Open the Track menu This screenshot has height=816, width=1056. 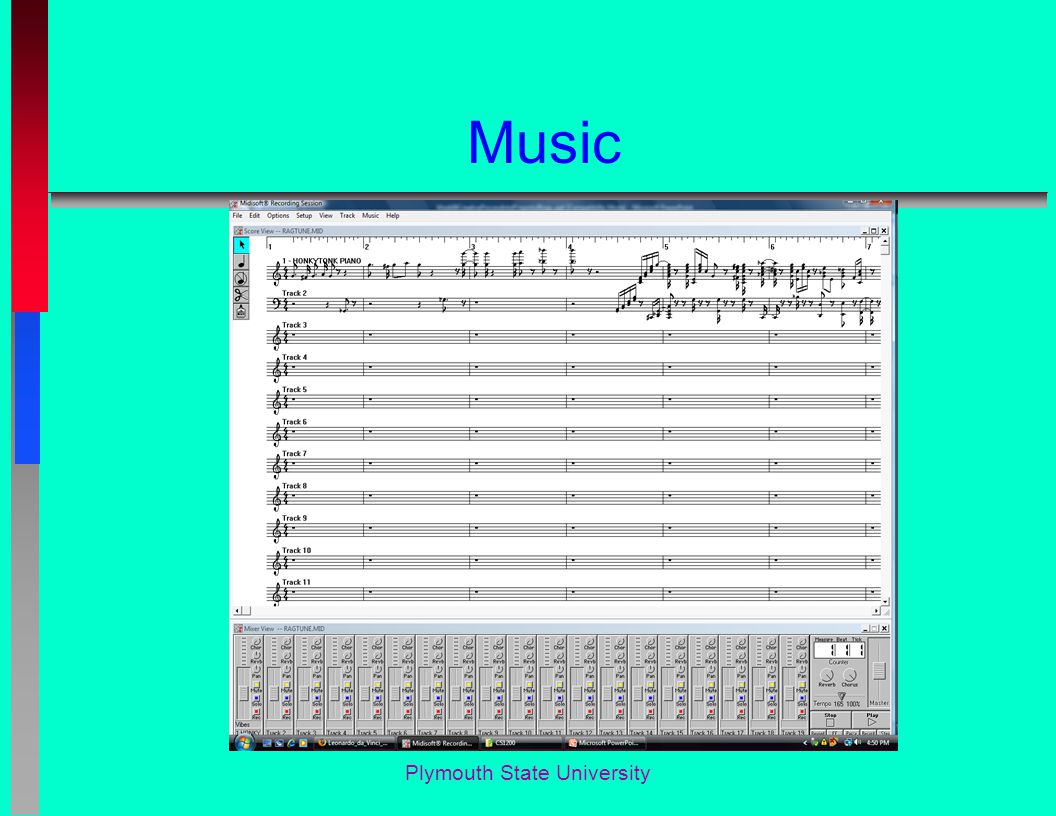(348, 216)
